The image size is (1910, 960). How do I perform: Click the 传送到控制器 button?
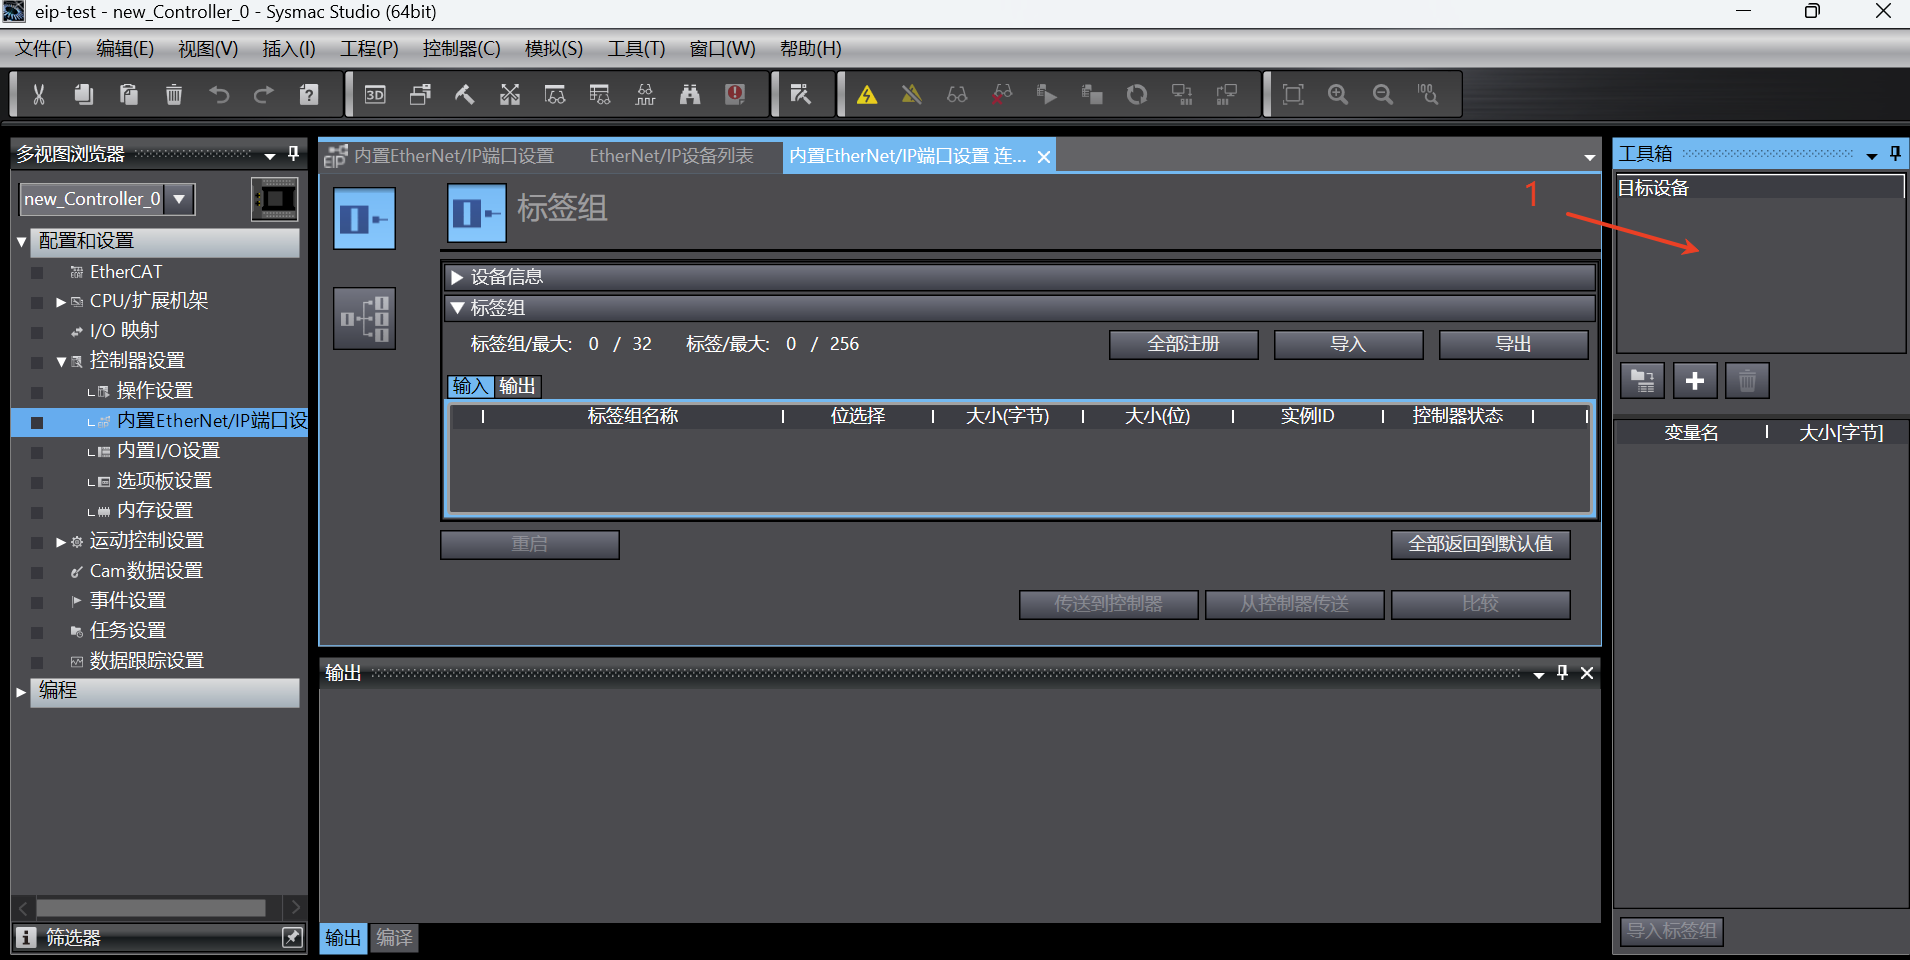1108,604
